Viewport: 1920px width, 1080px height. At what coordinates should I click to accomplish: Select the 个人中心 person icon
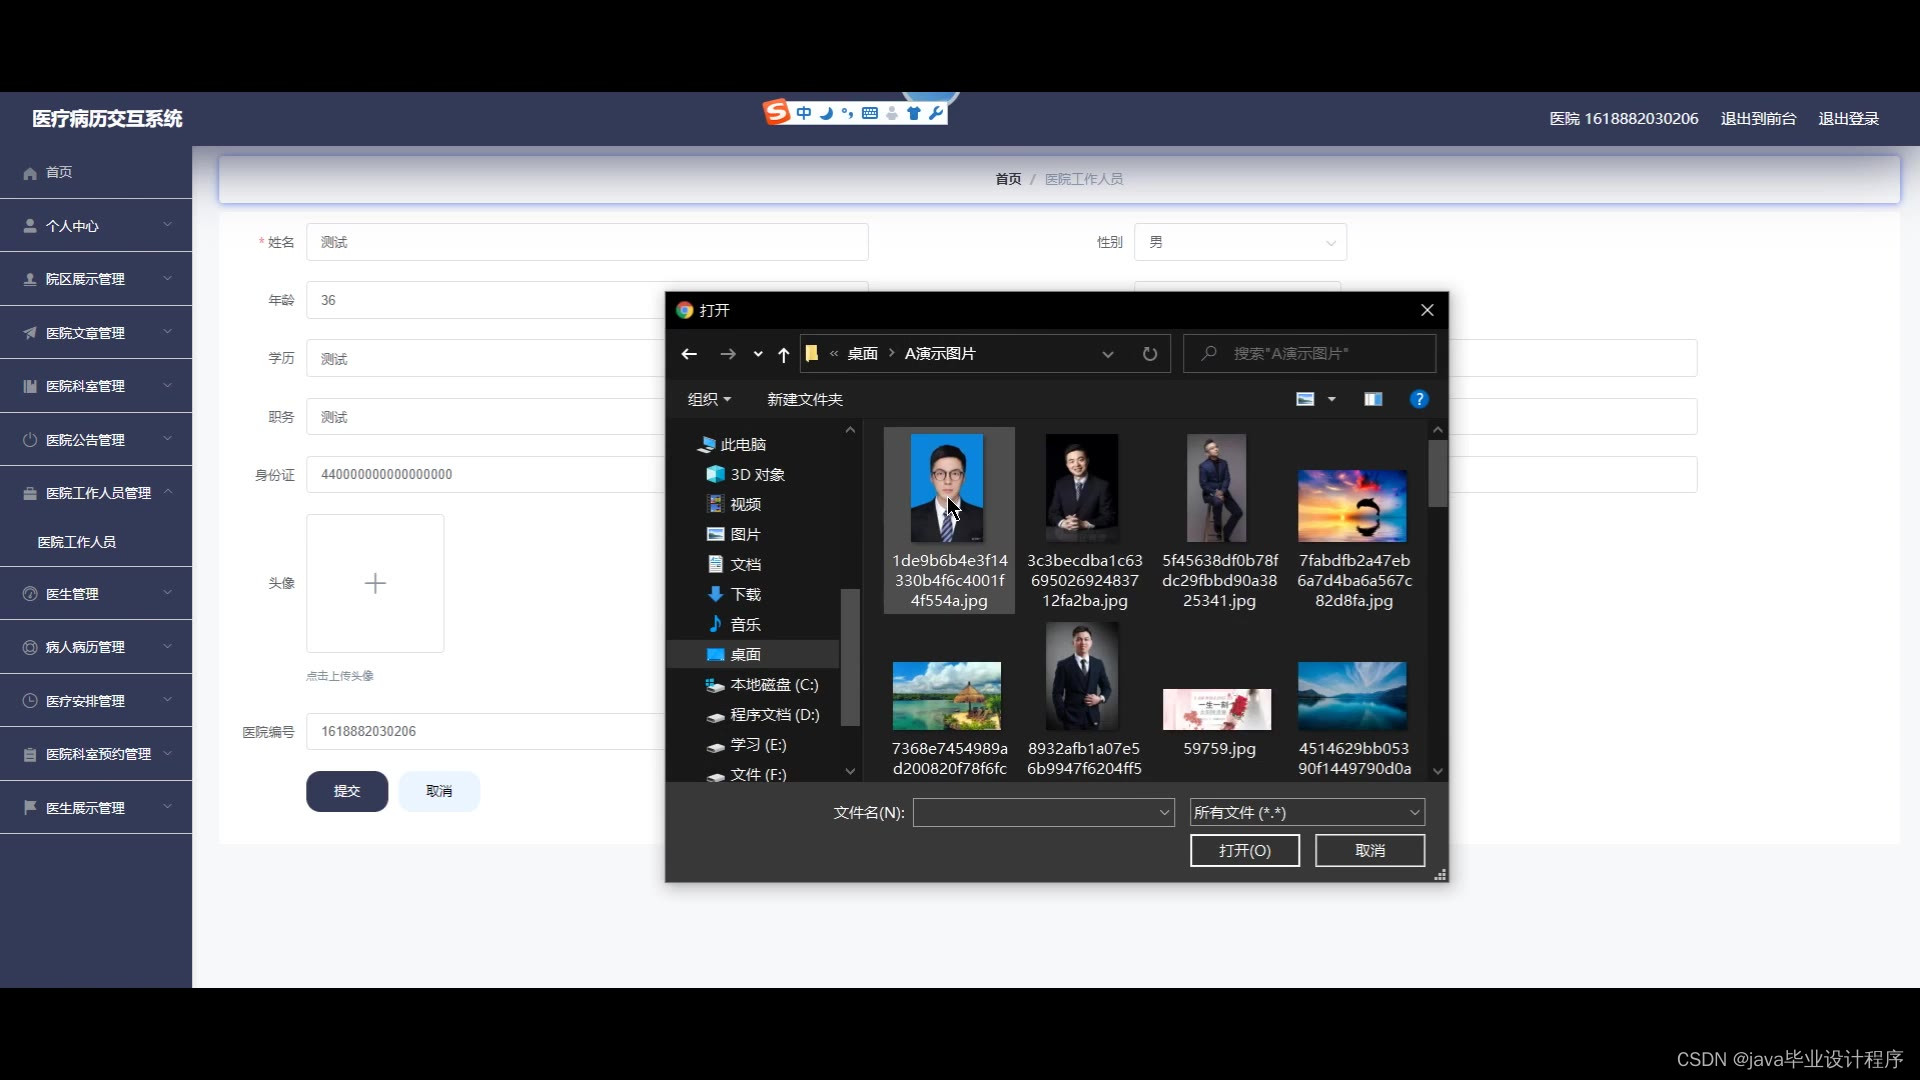[x=28, y=225]
